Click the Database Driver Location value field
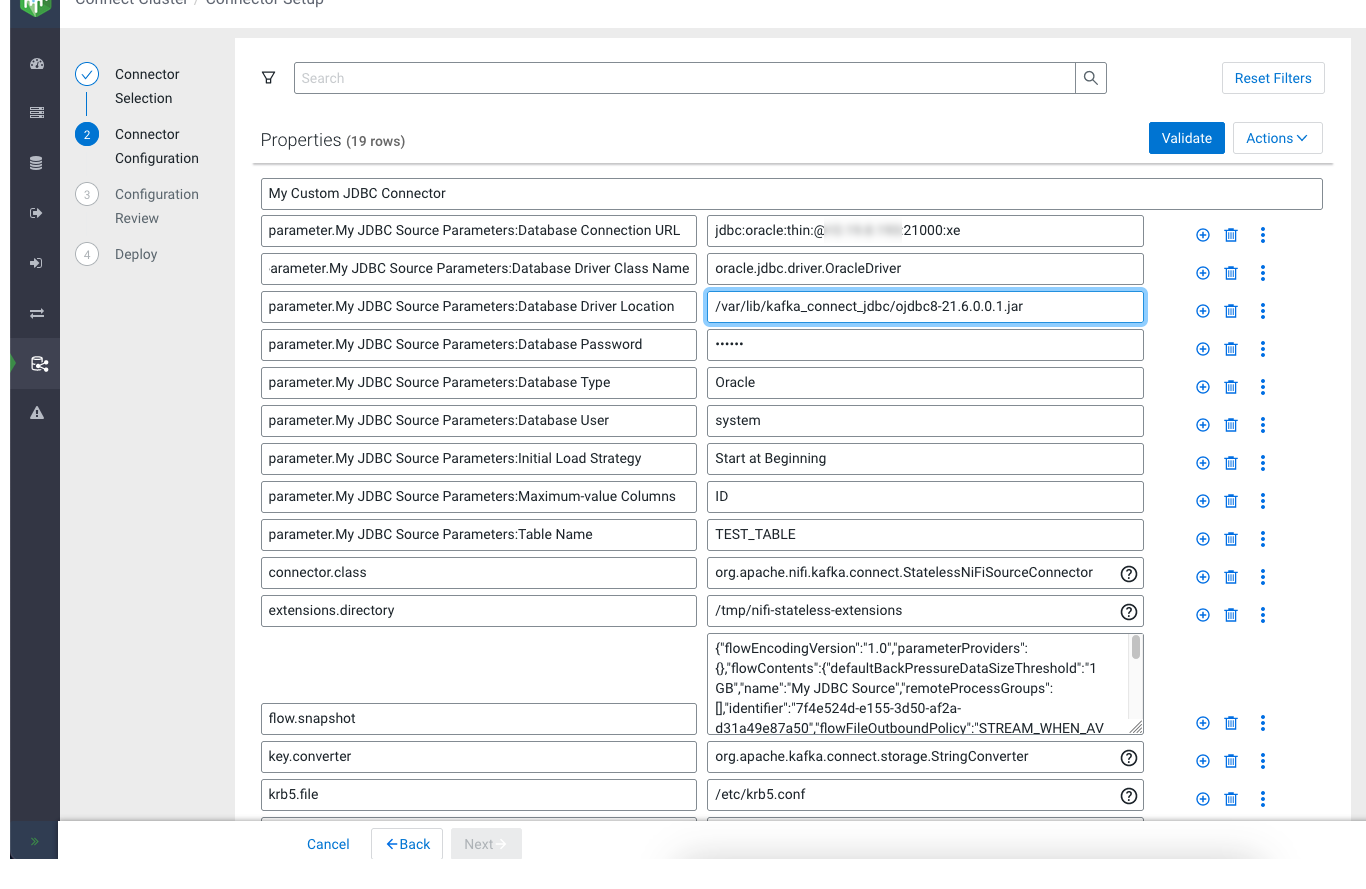Image resolution: width=1366 pixels, height=889 pixels. [x=924, y=307]
